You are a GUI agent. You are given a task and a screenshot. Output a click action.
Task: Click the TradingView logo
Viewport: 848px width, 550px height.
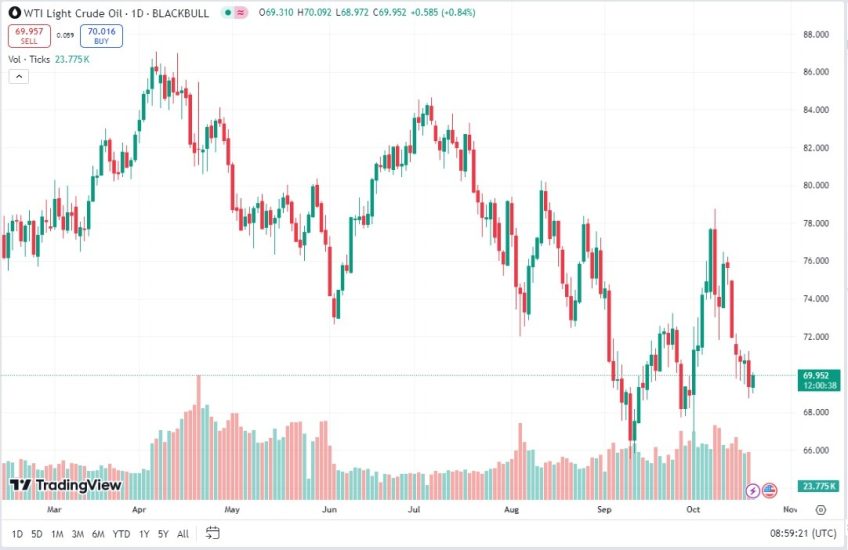(x=66, y=485)
